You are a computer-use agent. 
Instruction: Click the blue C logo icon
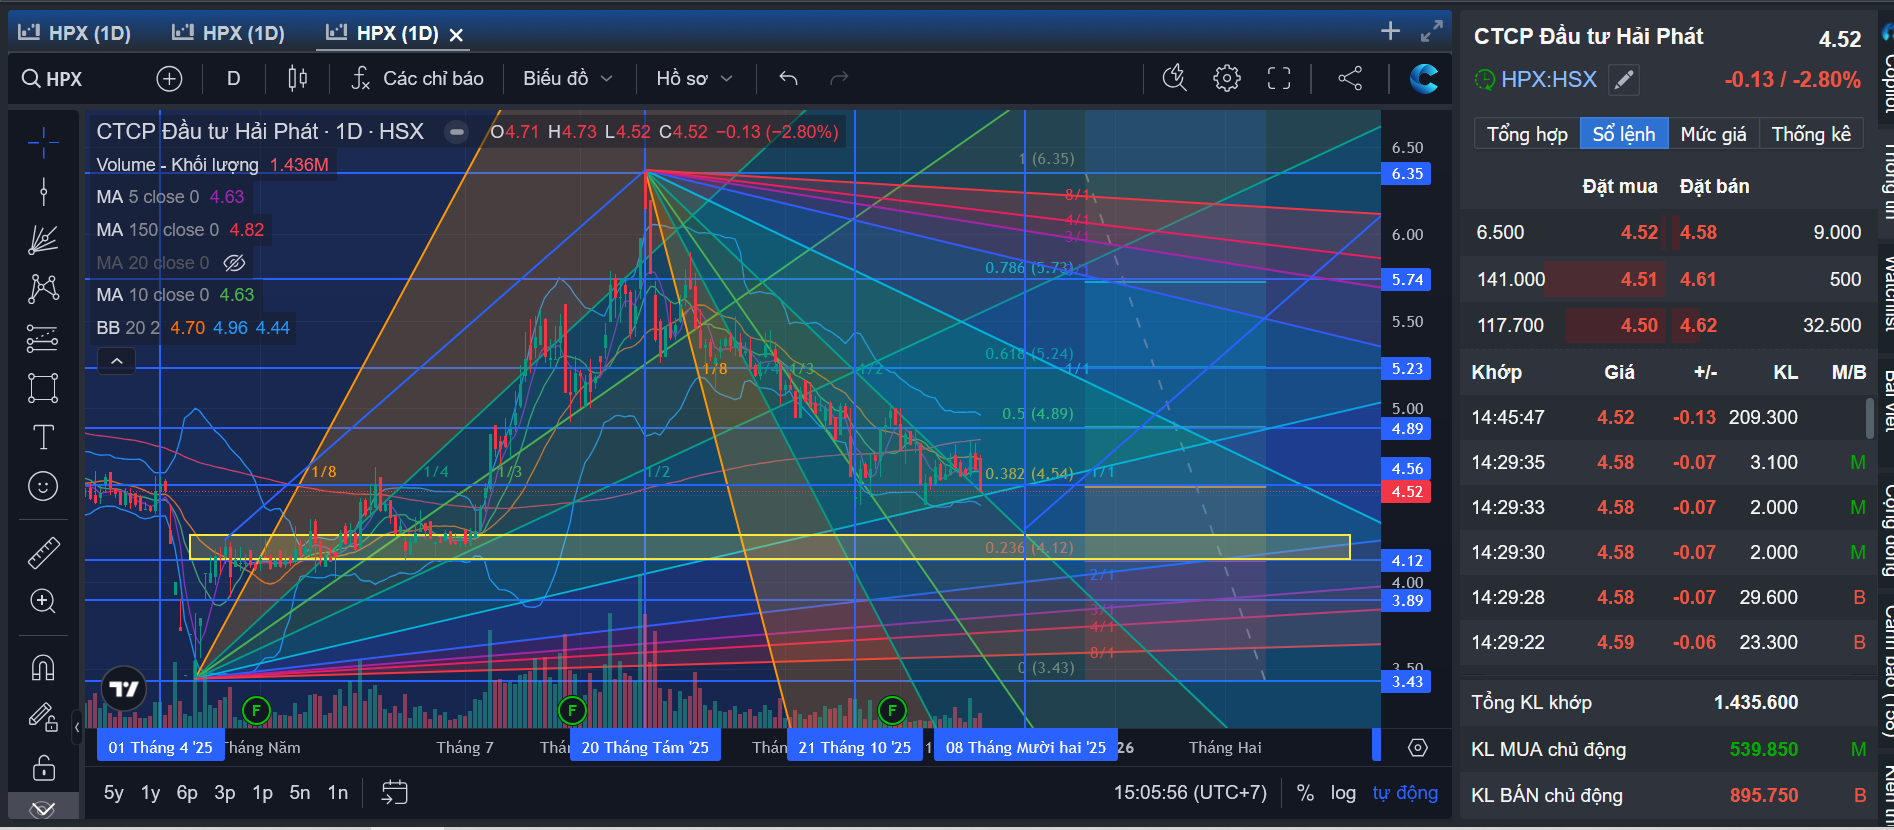[1423, 78]
